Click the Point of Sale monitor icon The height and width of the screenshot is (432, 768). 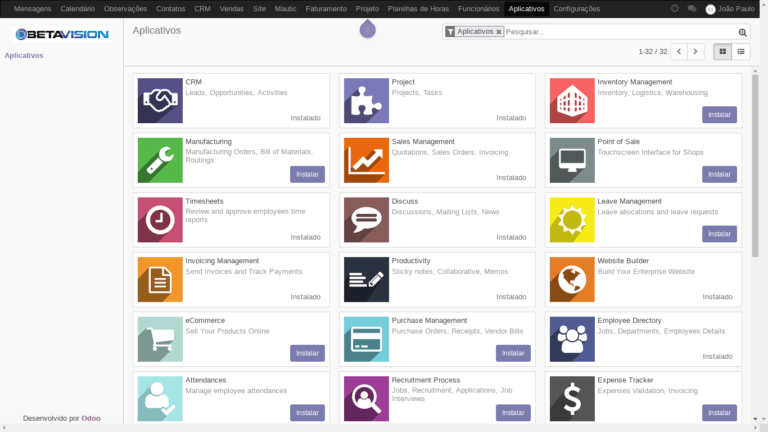tap(572, 160)
